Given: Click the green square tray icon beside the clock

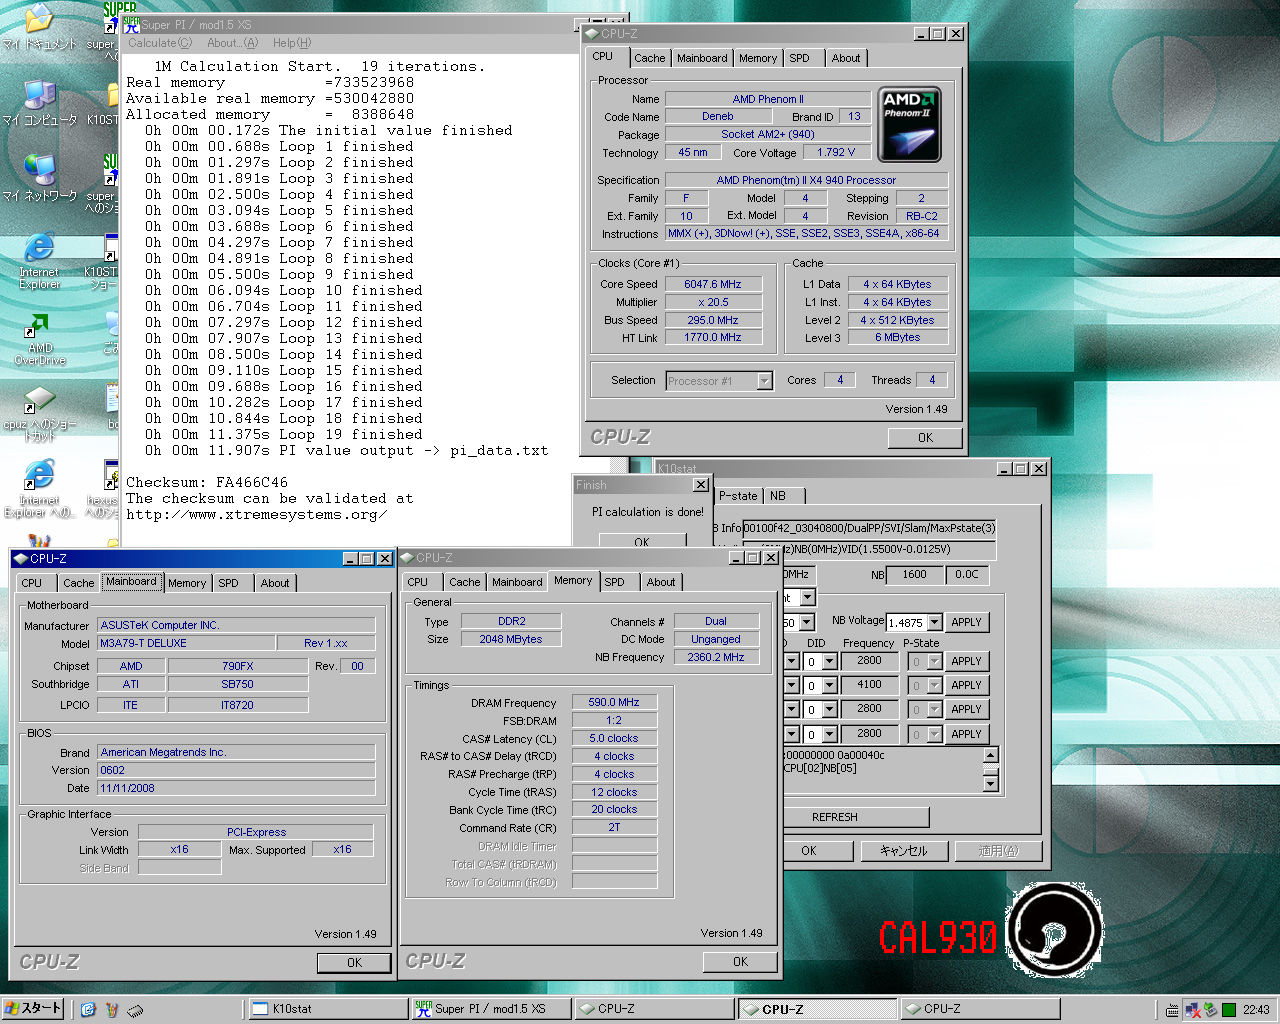Looking at the screenshot, I should pyautogui.click(x=1229, y=1010).
